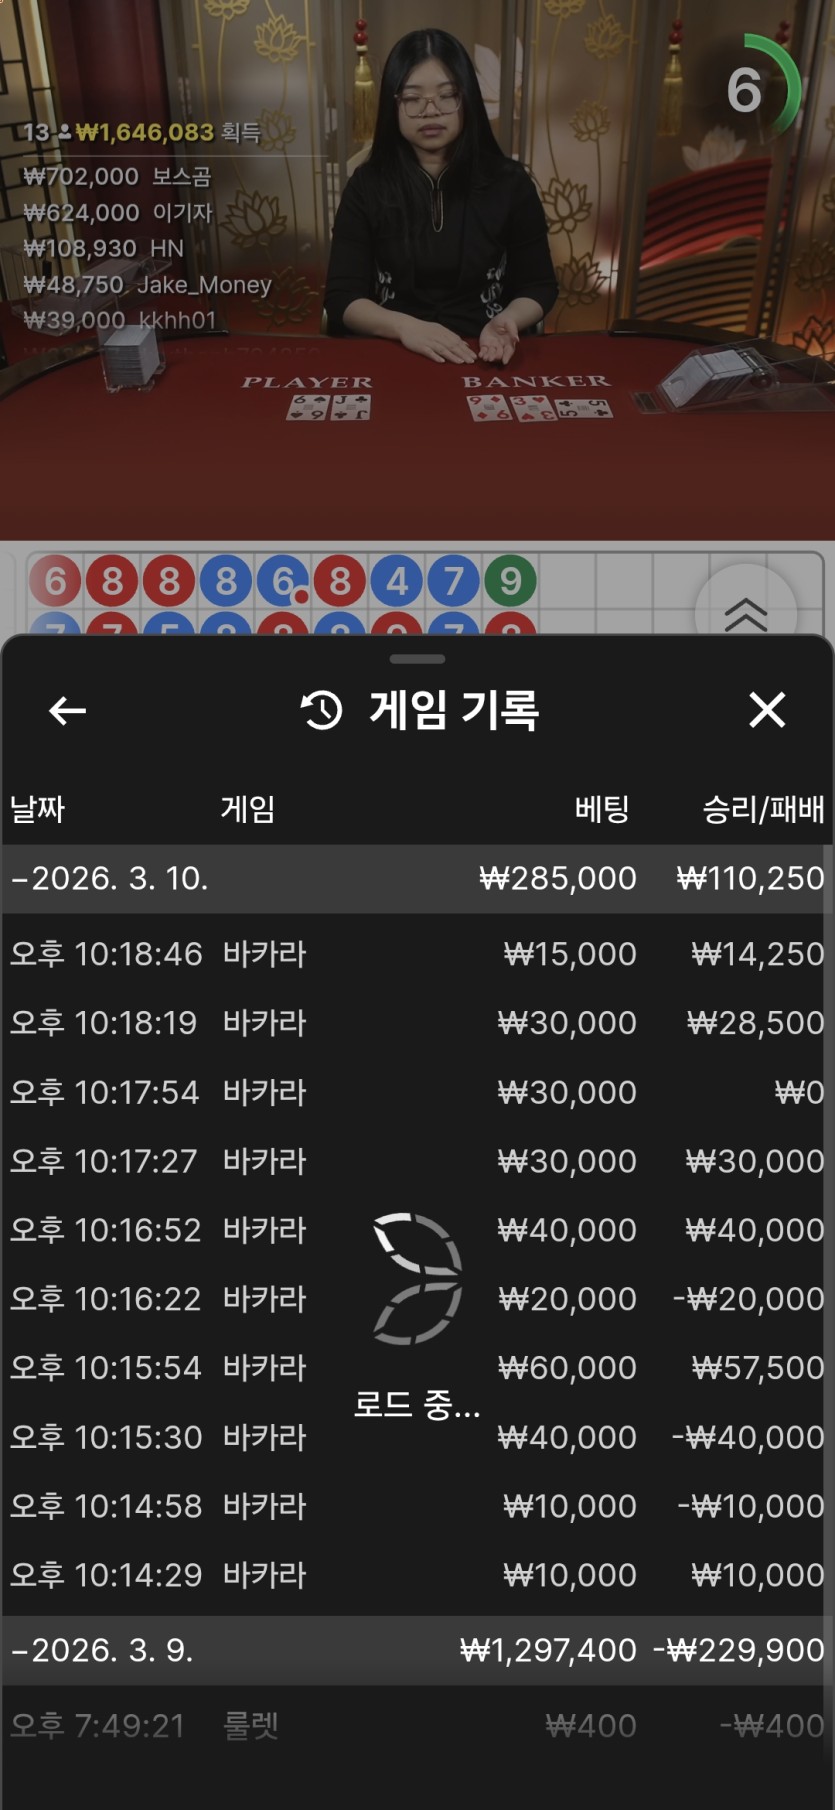The height and width of the screenshot is (1810, 835).
Task: Click the ₩0 result amount
Action: tap(800, 1092)
